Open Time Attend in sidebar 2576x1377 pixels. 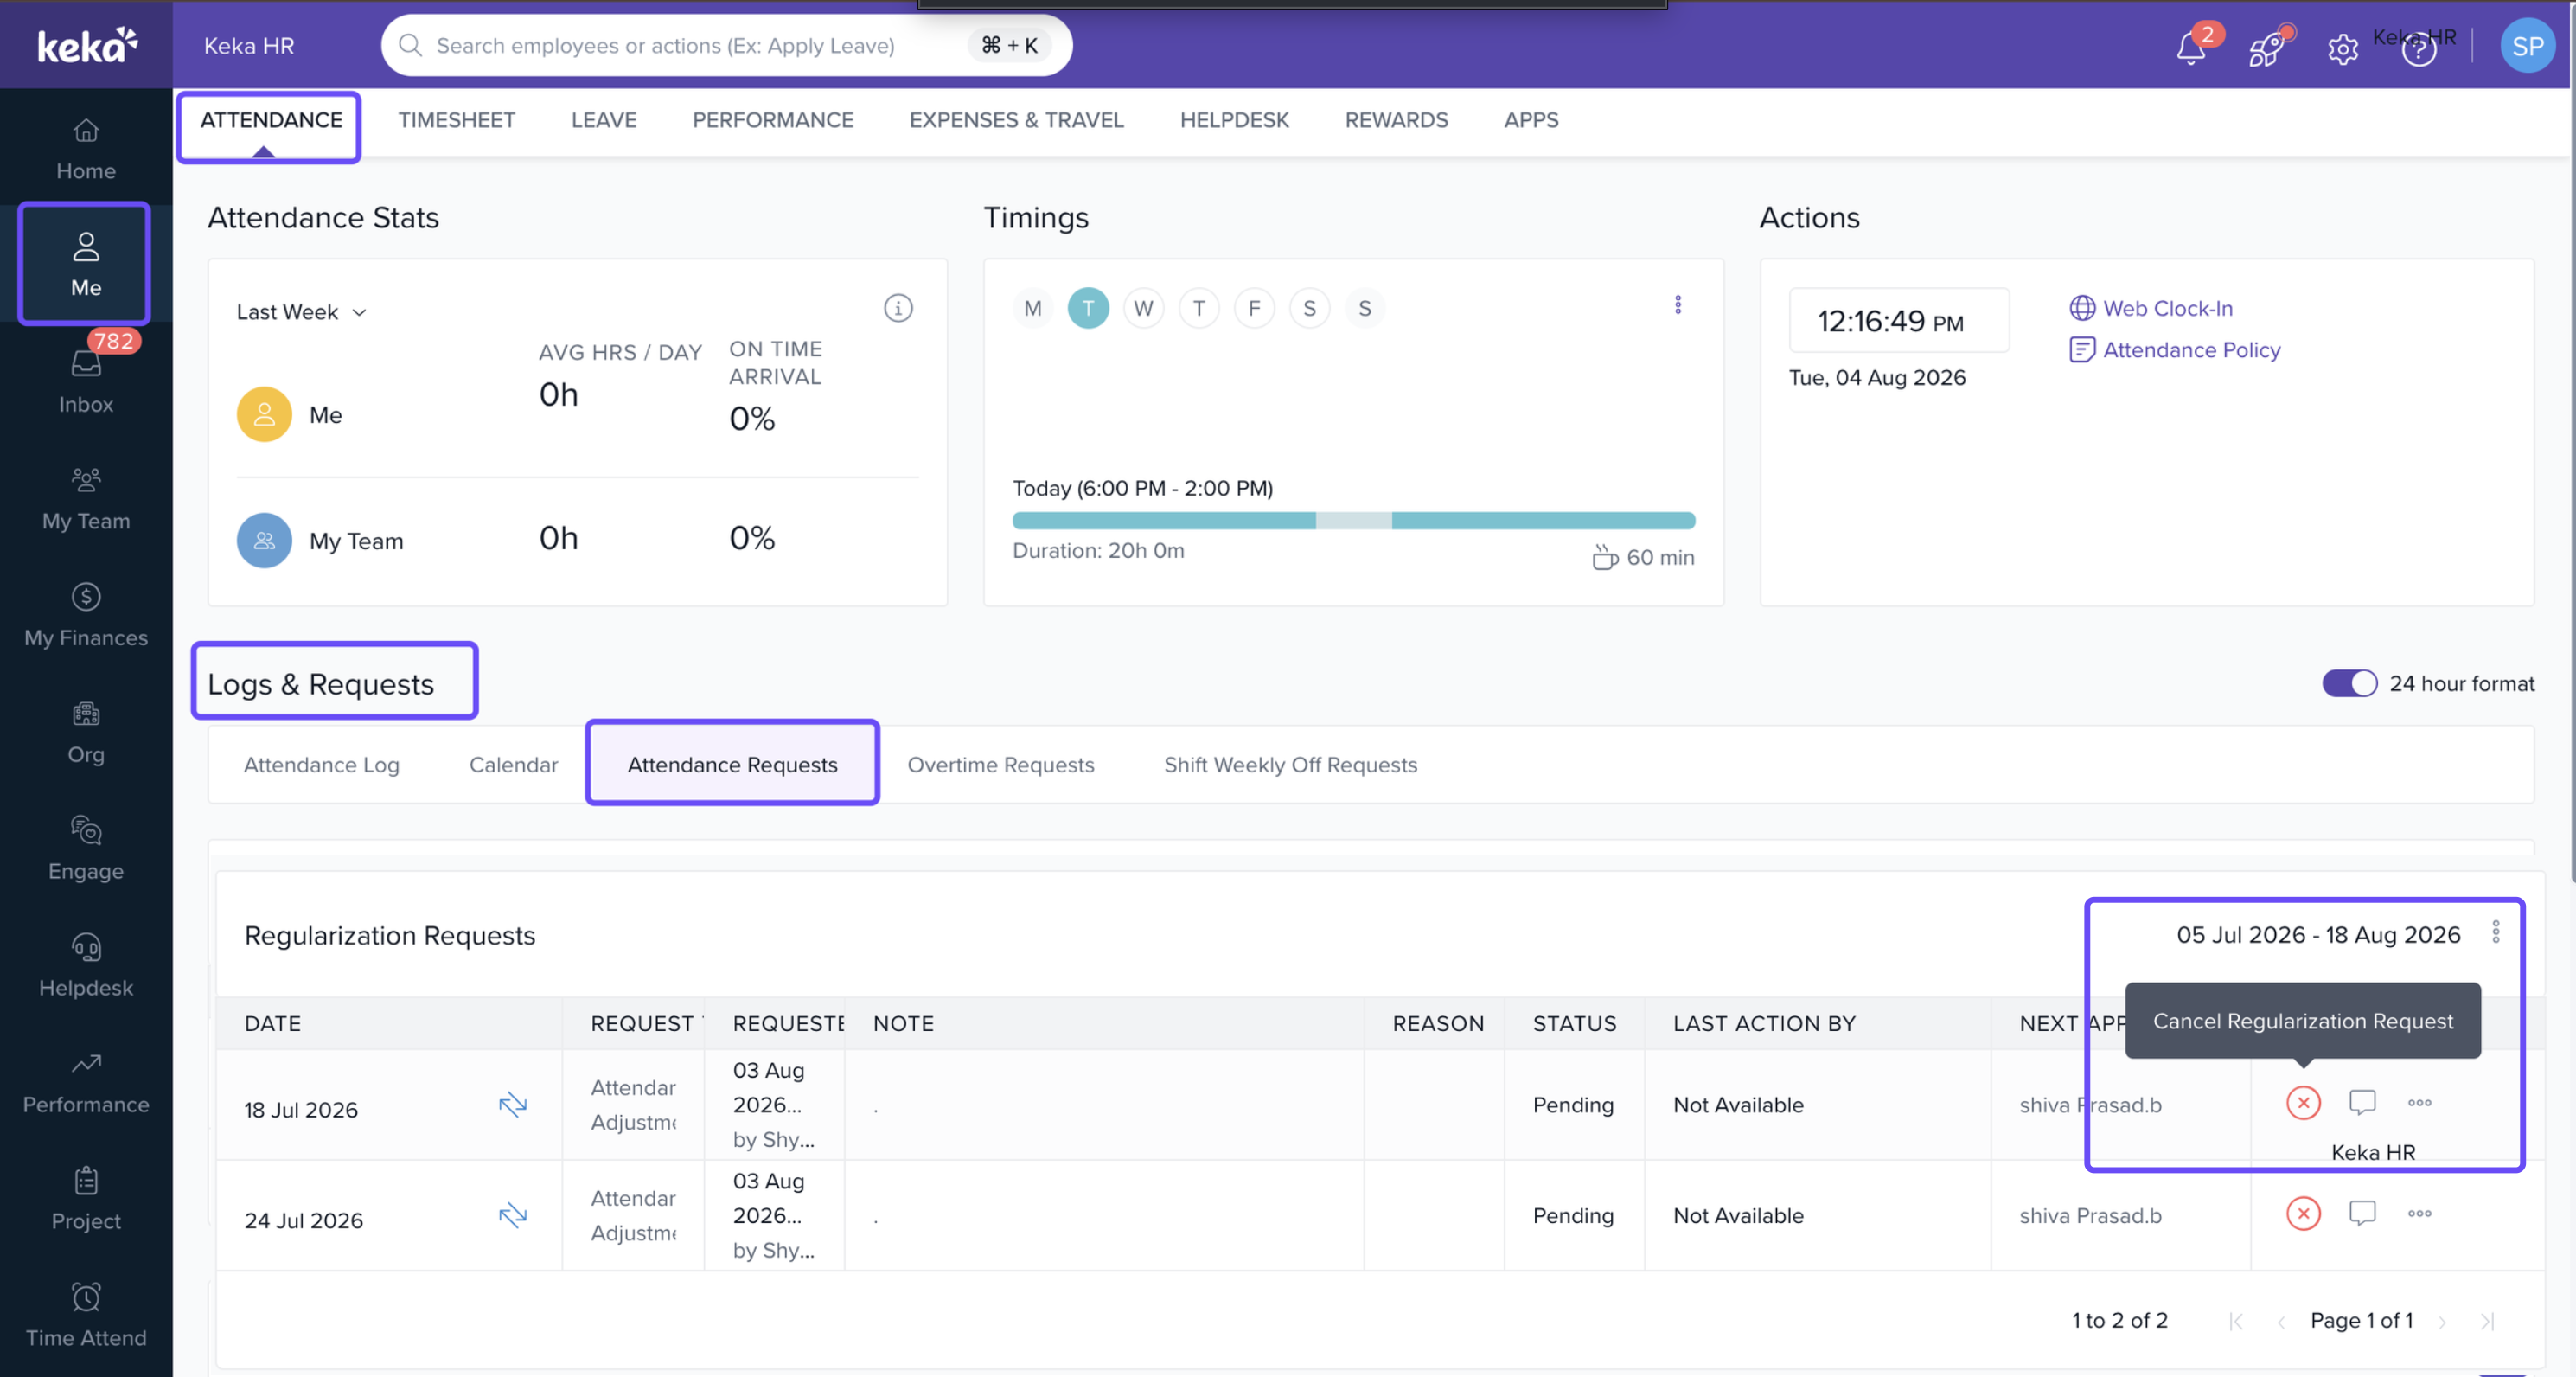pos(86,1315)
